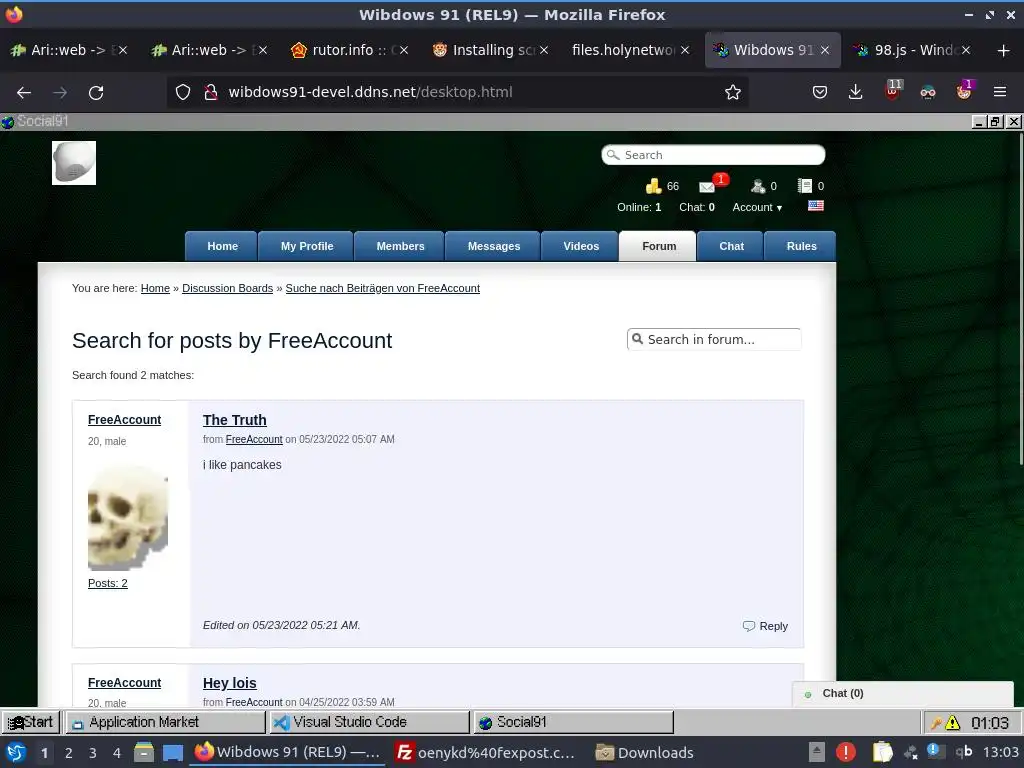Click the red exclamation notification icon in system panel
This screenshot has height=768, width=1024.
point(846,752)
